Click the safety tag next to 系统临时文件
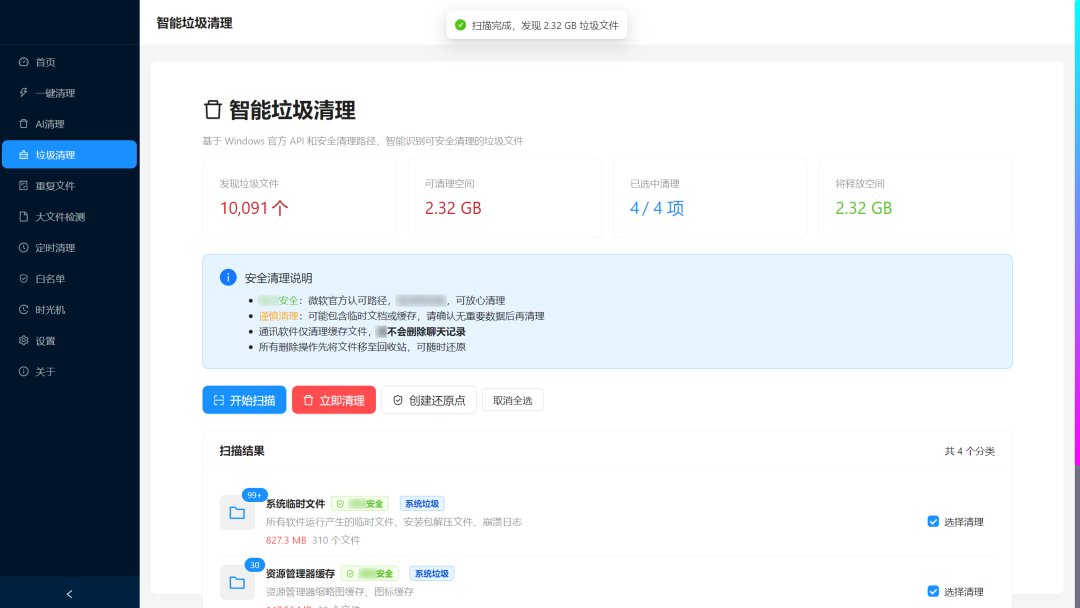The width and height of the screenshot is (1080, 608). click(x=360, y=504)
